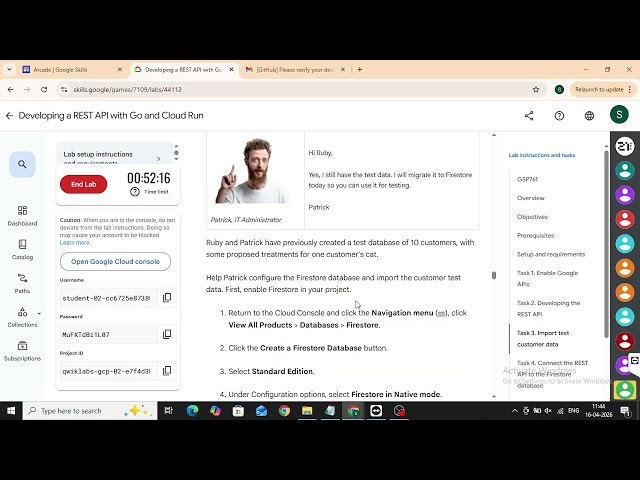Click the ENG language indicator
The height and width of the screenshot is (480, 640).
(x=573, y=411)
